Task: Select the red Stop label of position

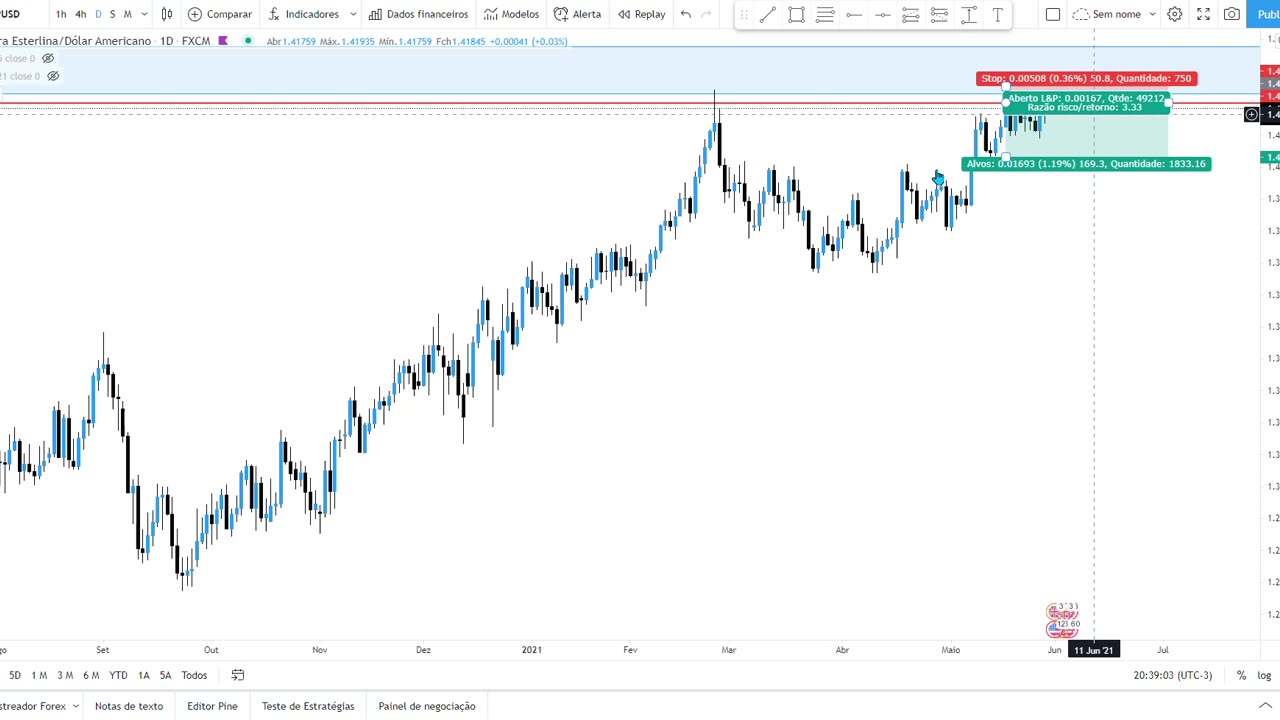Action: (1086, 78)
